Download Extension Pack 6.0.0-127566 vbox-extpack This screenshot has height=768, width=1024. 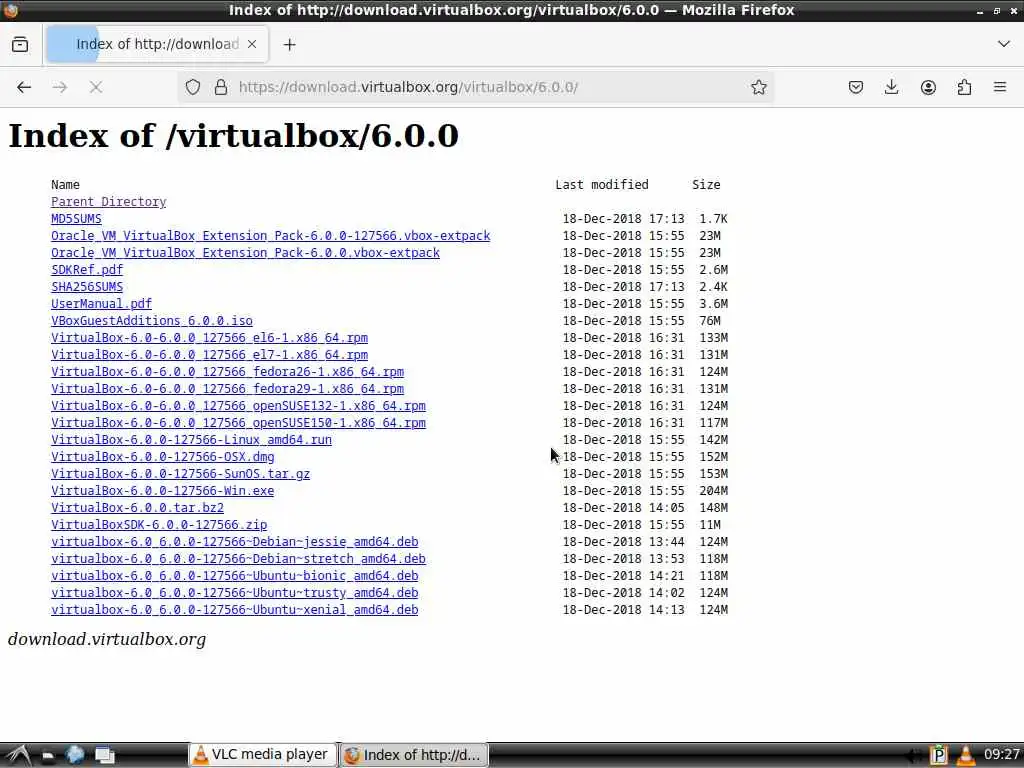pyautogui.click(x=270, y=236)
